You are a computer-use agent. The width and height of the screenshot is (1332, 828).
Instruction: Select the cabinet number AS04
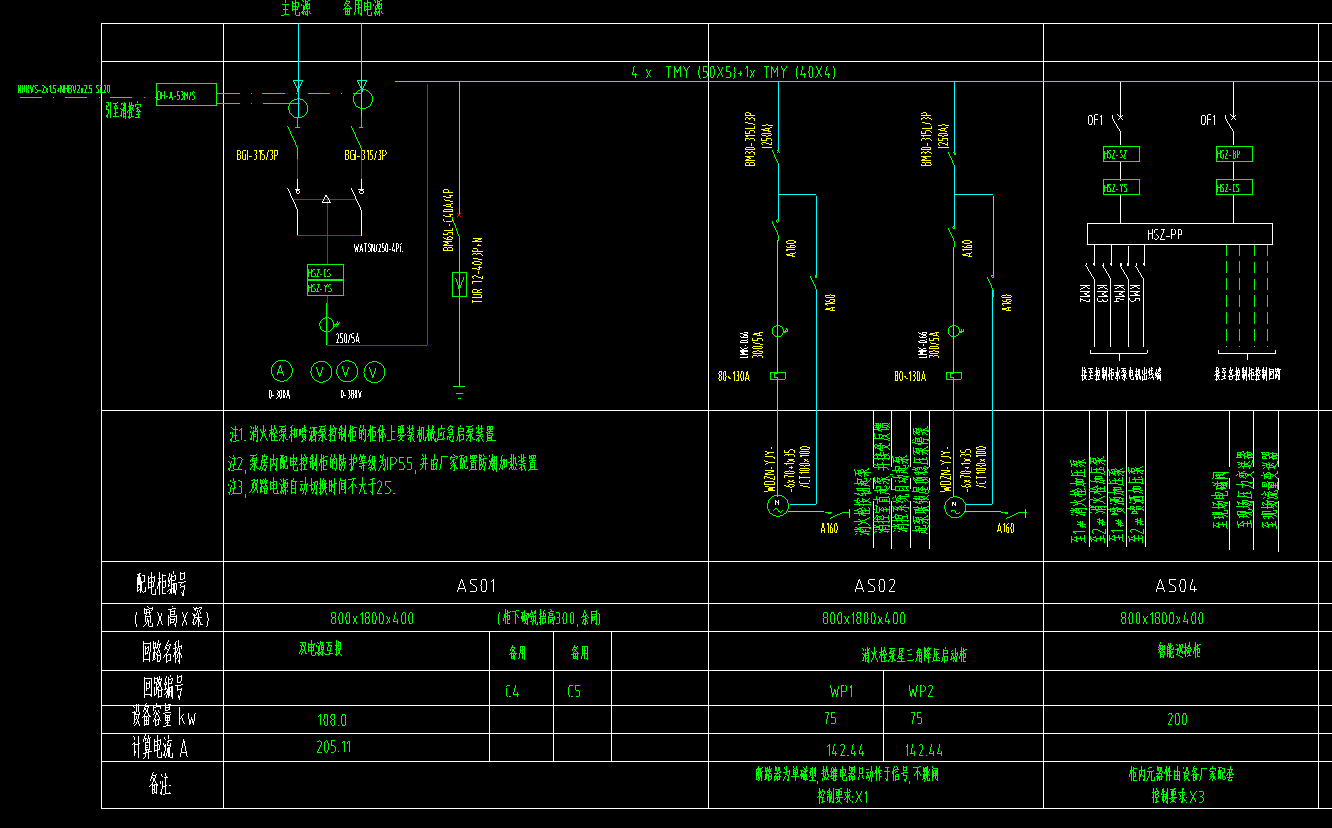[1176, 586]
